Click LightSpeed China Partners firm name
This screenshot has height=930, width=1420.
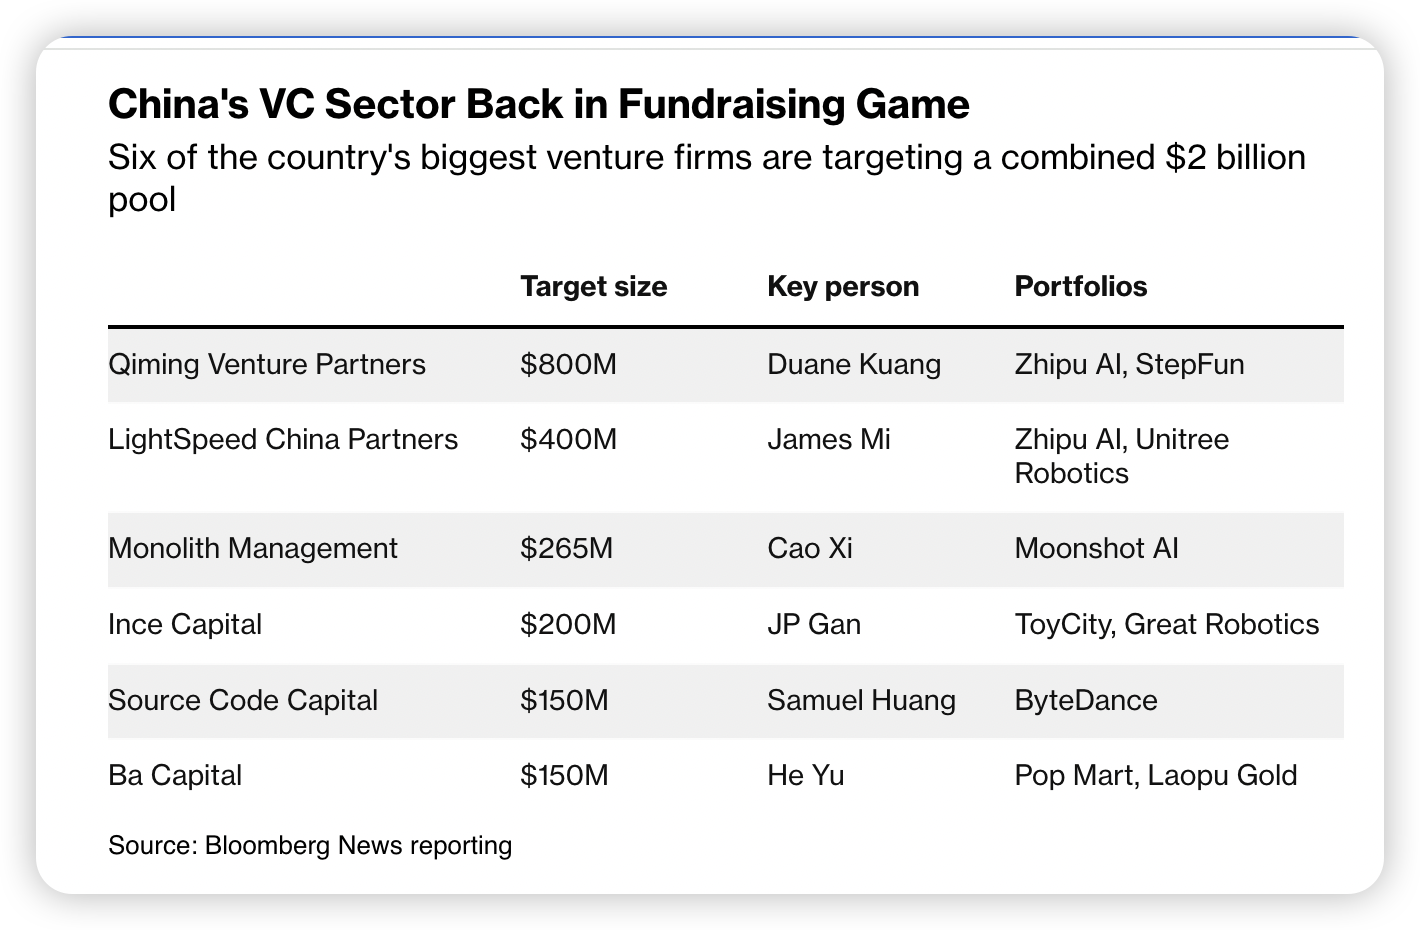pyautogui.click(x=283, y=440)
